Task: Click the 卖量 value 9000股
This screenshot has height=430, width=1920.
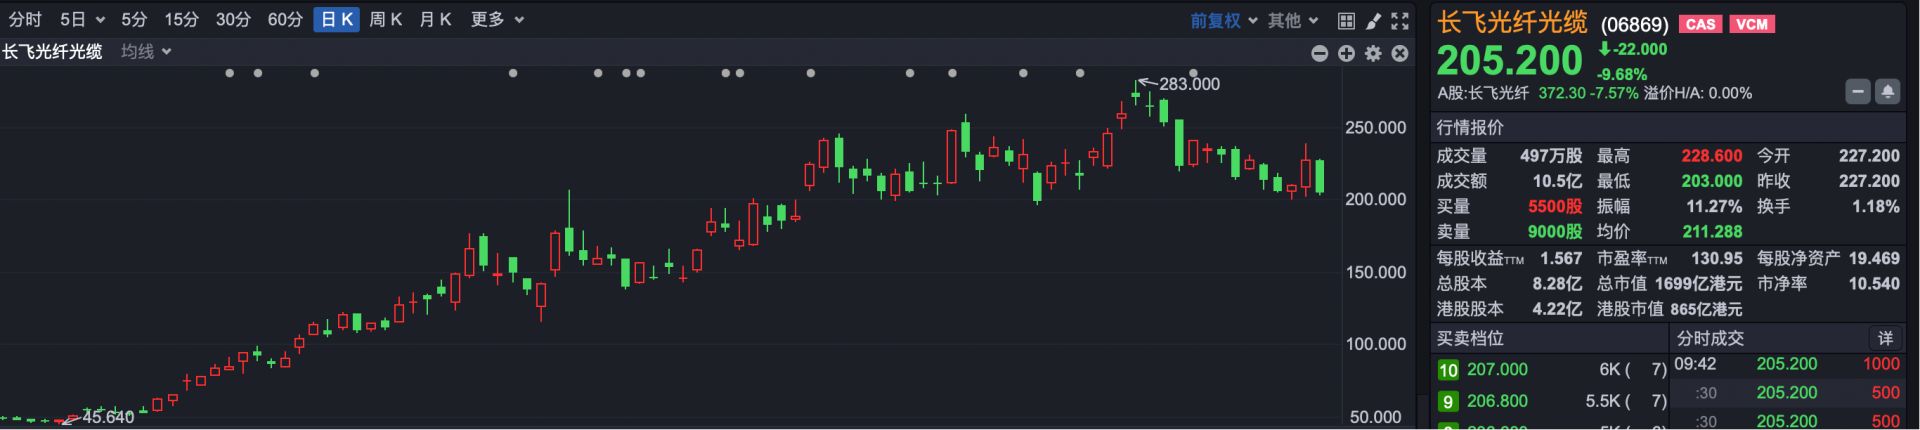Action: 1555,232
